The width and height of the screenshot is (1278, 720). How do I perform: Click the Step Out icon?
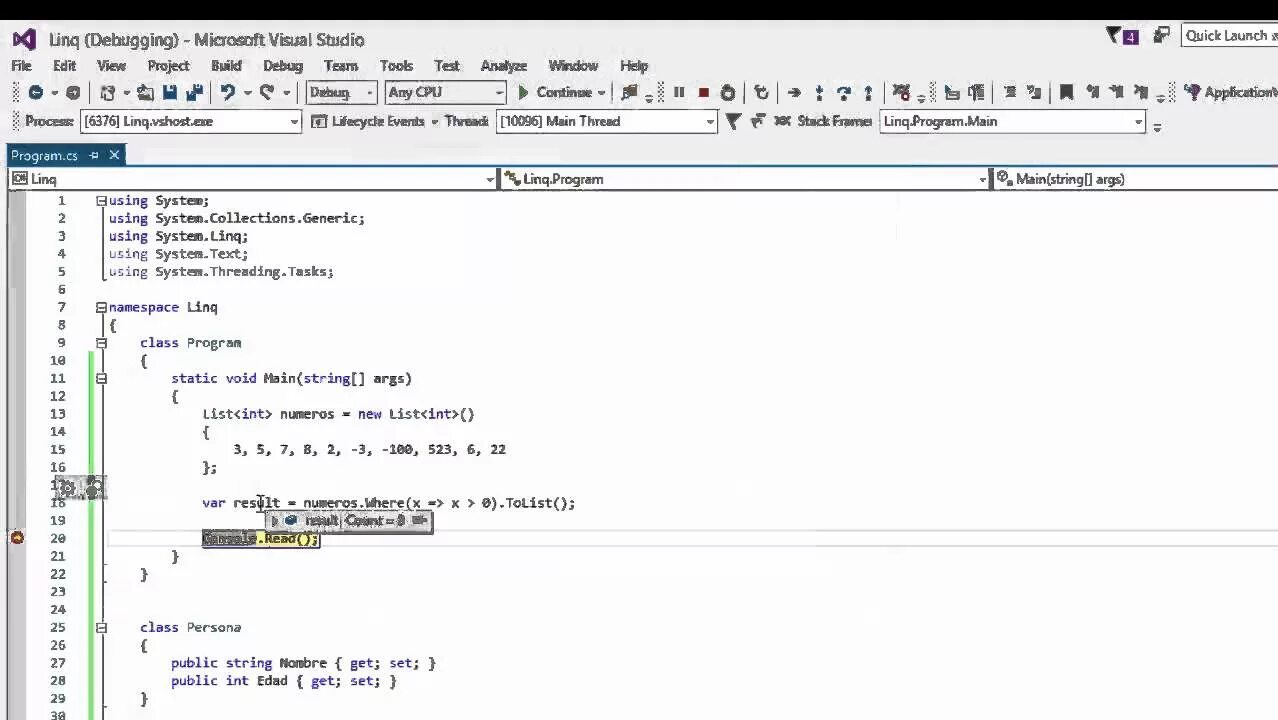(867, 92)
